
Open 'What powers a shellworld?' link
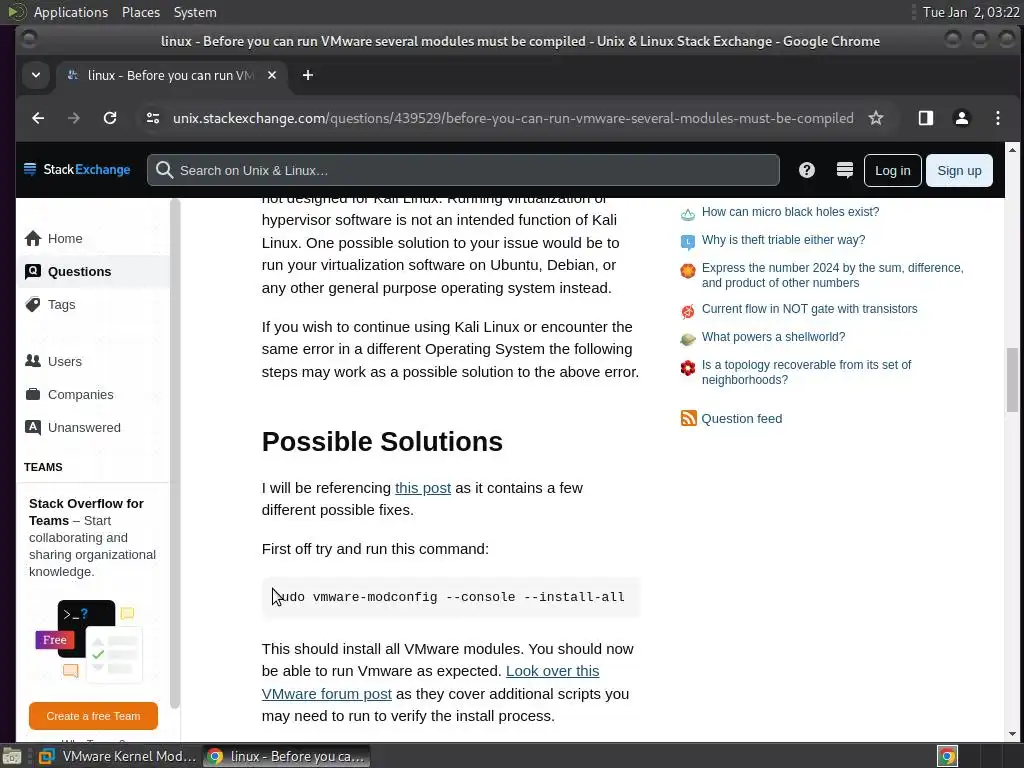(x=773, y=337)
